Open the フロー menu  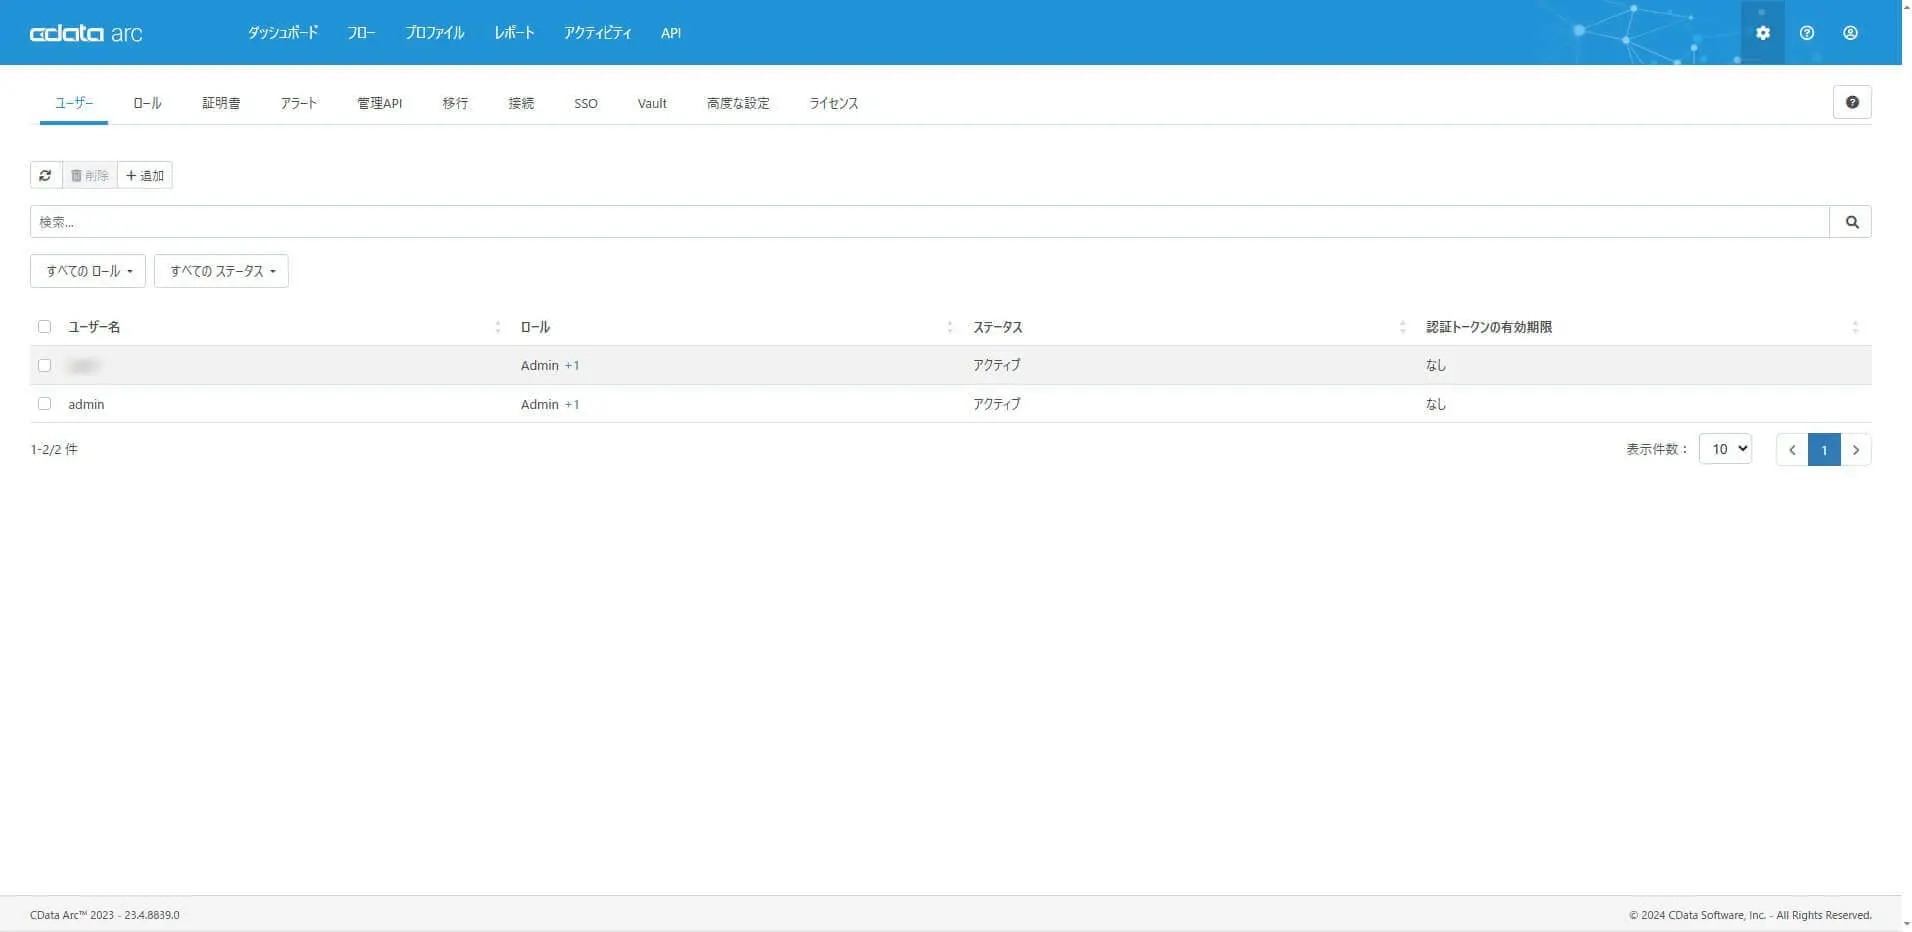coord(361,33)
